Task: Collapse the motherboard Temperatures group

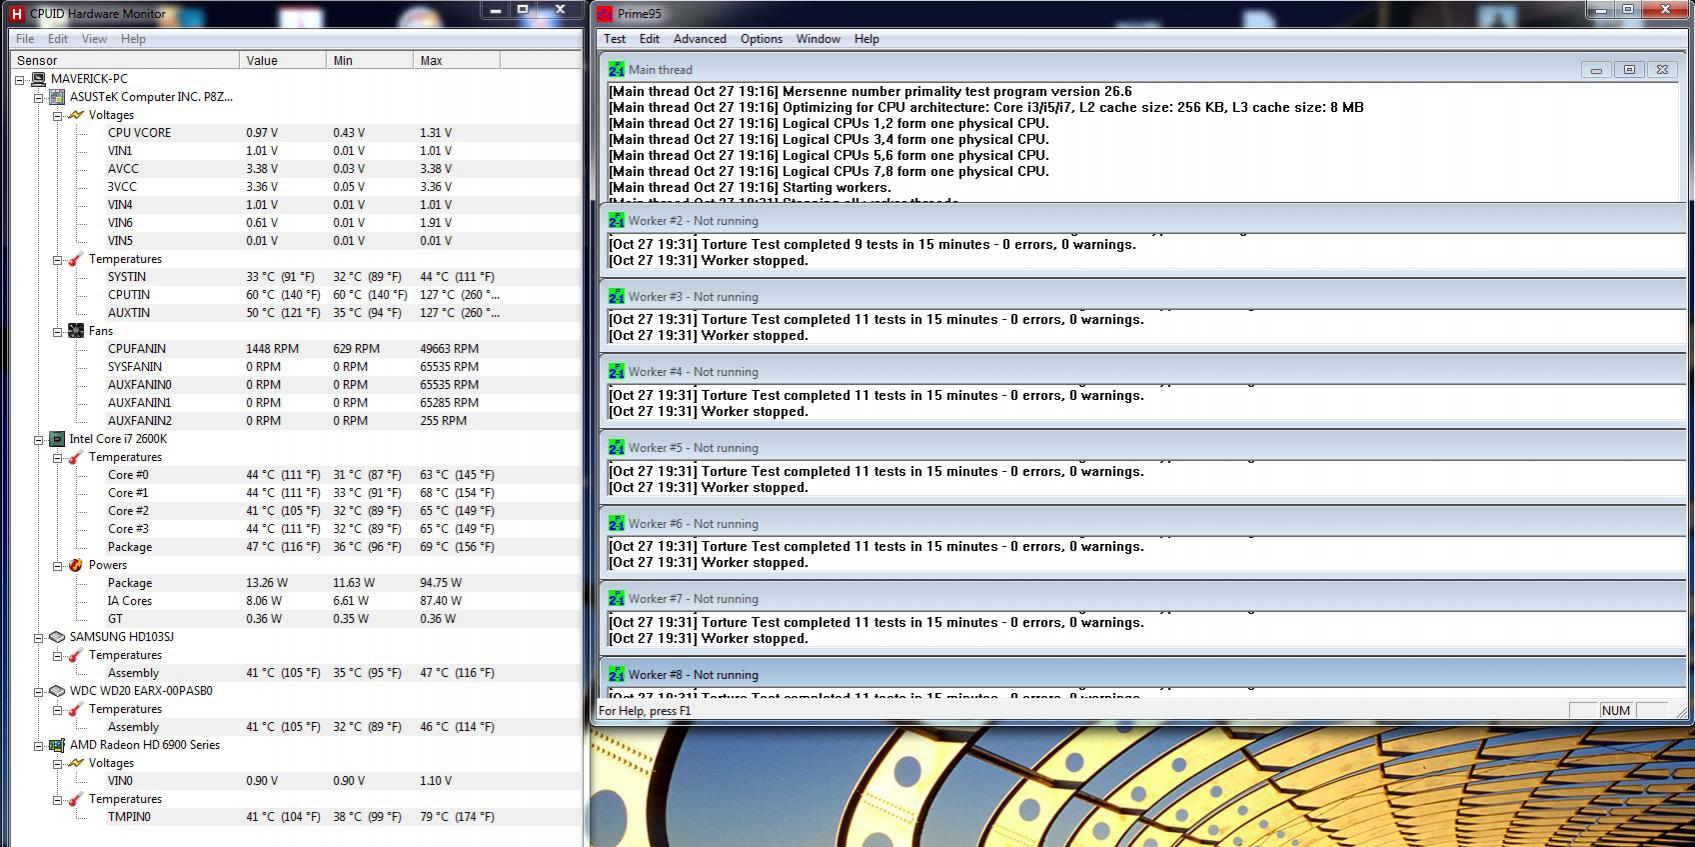Action: click(x=58, y=259)
